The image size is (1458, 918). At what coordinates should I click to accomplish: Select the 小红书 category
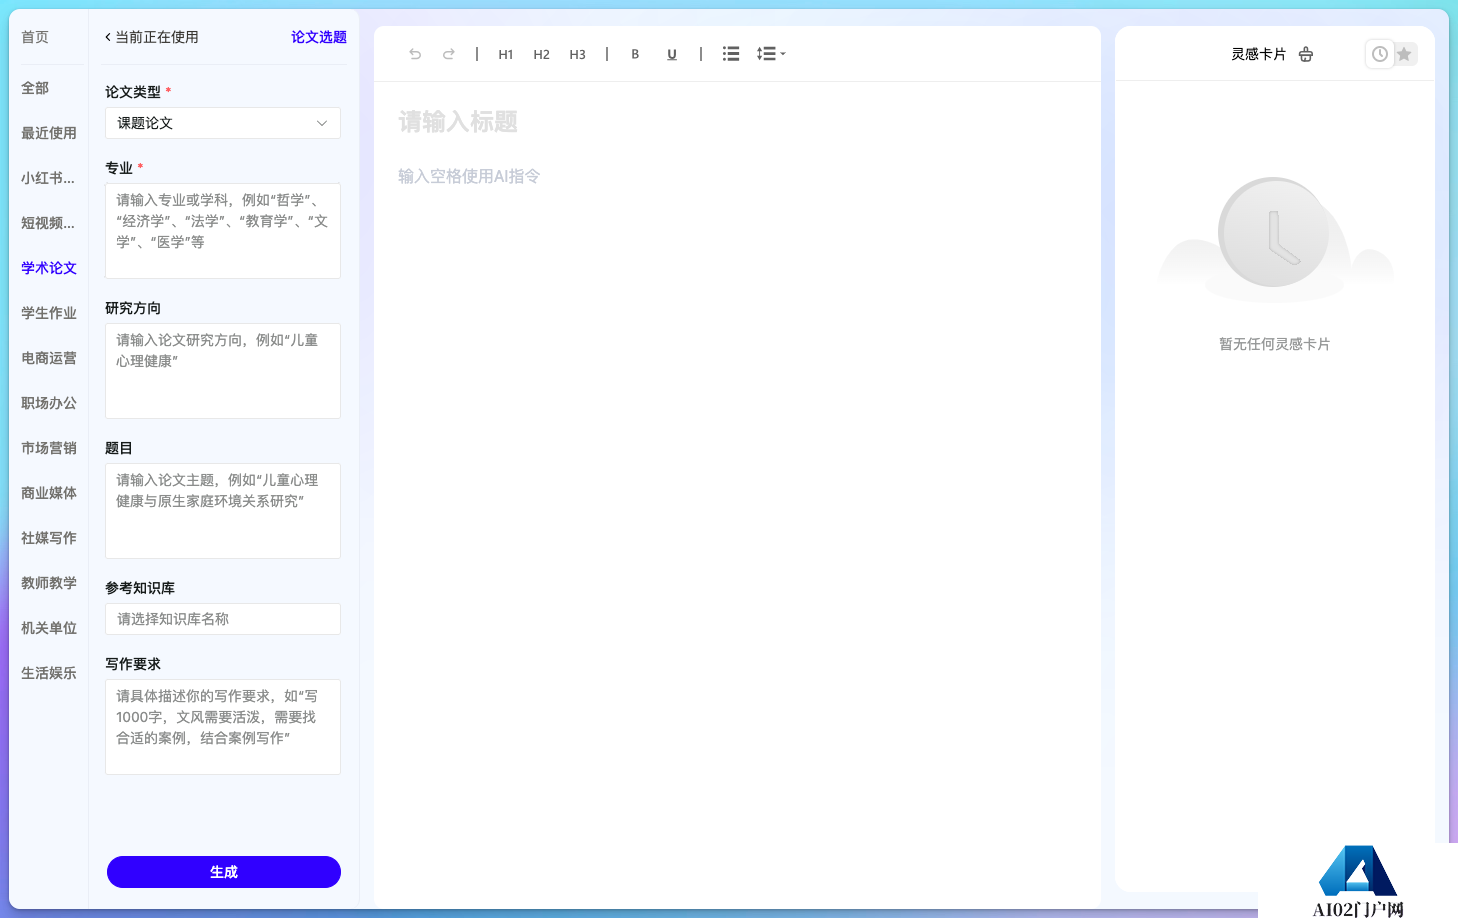point(48,178)
